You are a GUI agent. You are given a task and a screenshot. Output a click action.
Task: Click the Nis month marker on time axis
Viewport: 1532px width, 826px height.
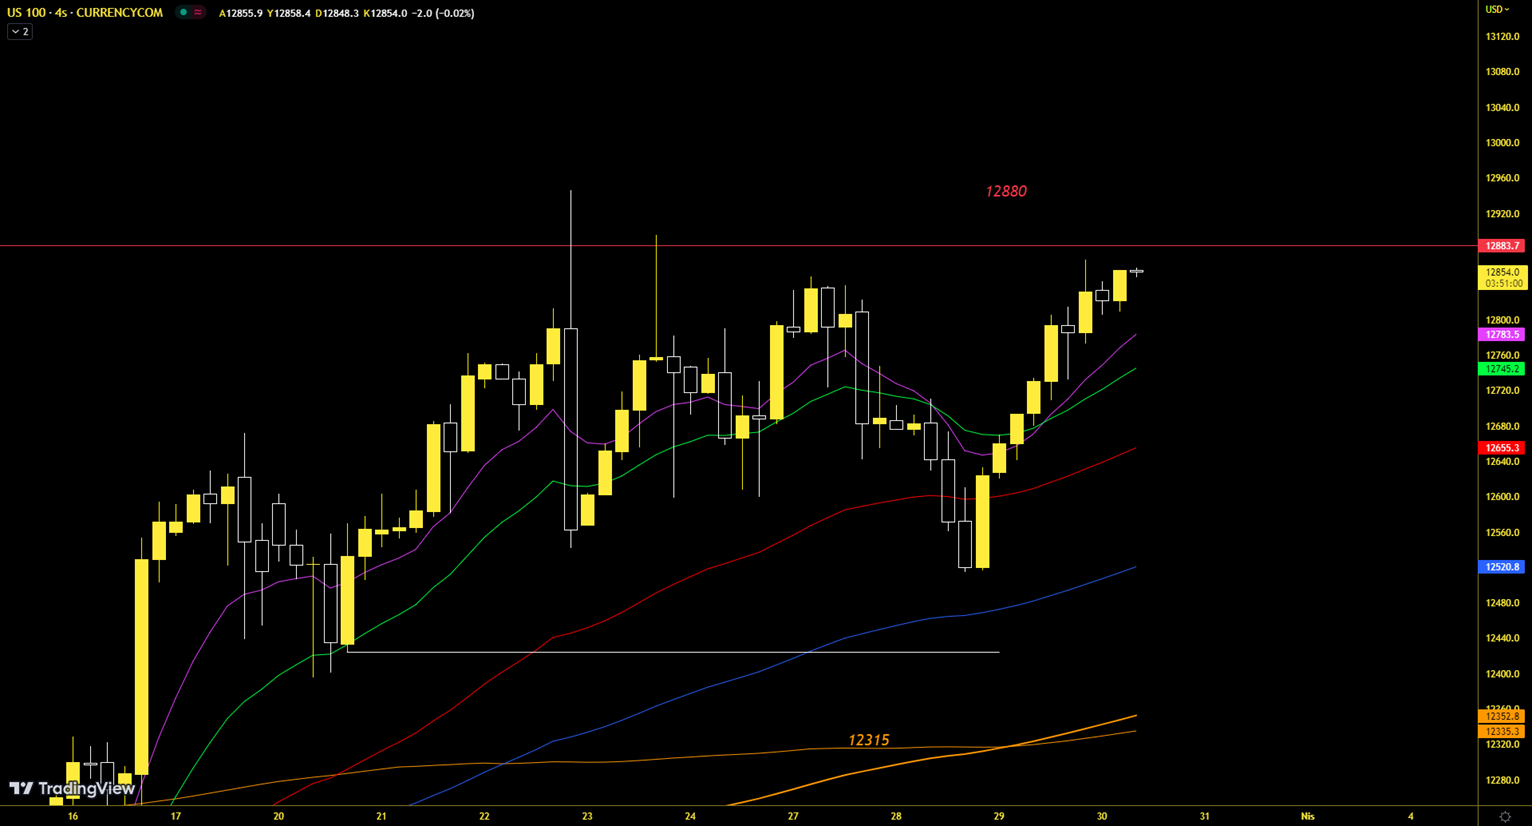pos(1307,817)
